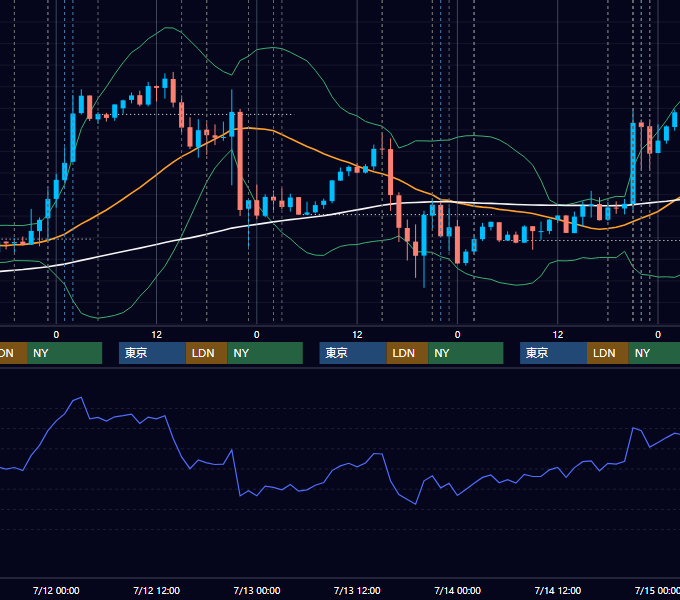
Task: Click the 7/13 12:00 date label
Action: (357, 590)
